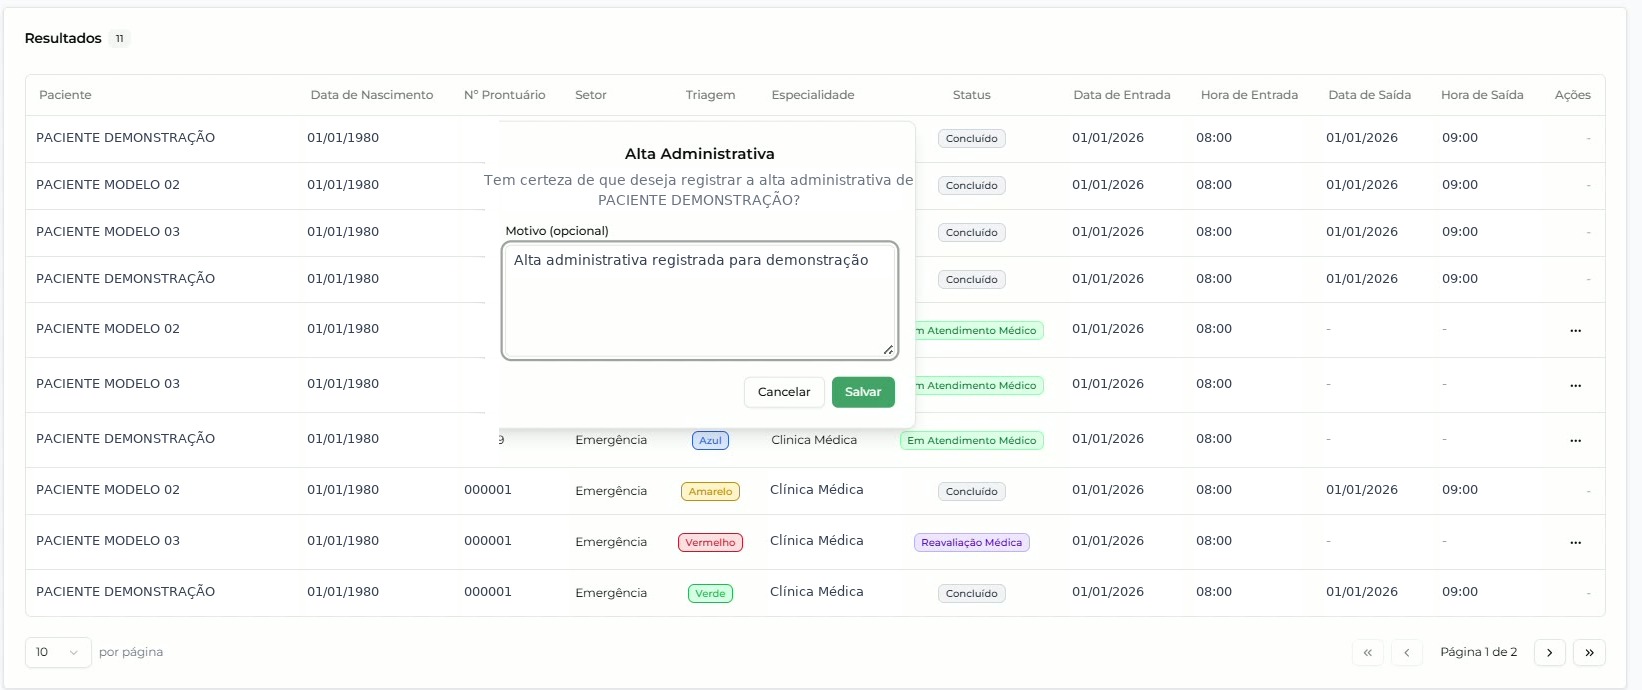Screen dimensions: 1642x690
Task: Click the Status column header
Action: point(971,95)
